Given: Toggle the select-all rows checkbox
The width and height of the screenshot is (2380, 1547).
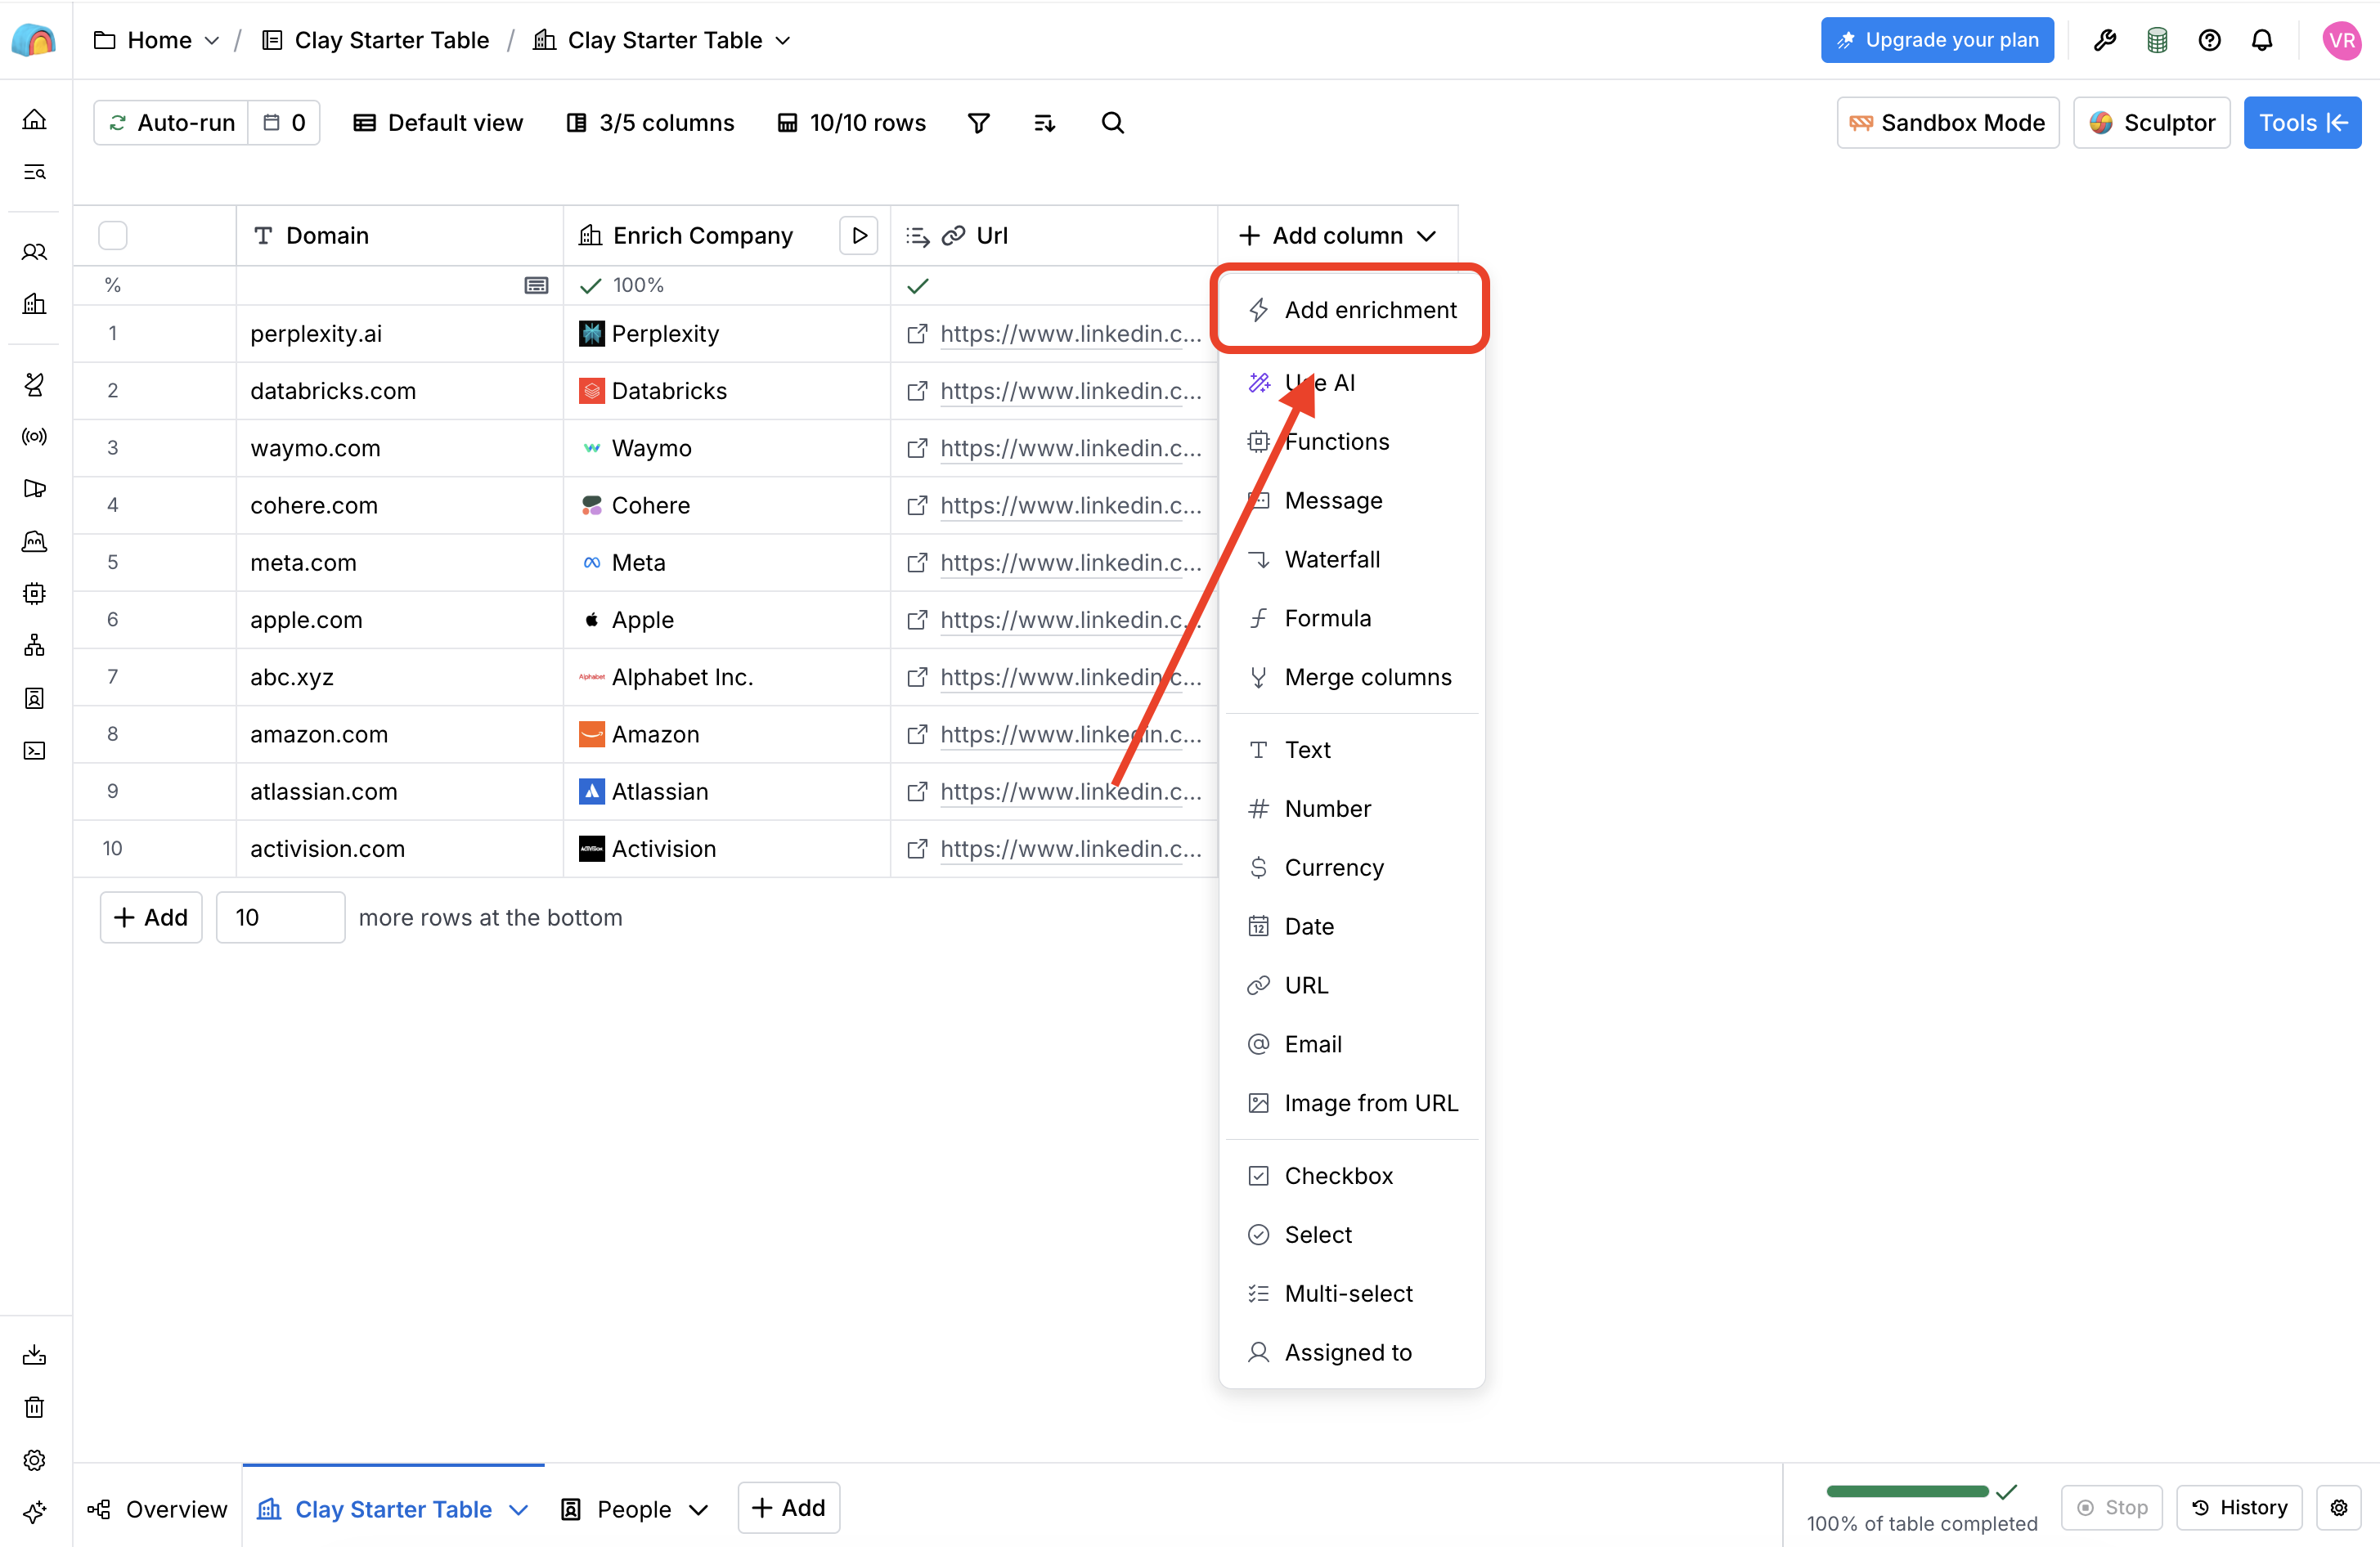Looking at the screenshot, I should [113, 236].
